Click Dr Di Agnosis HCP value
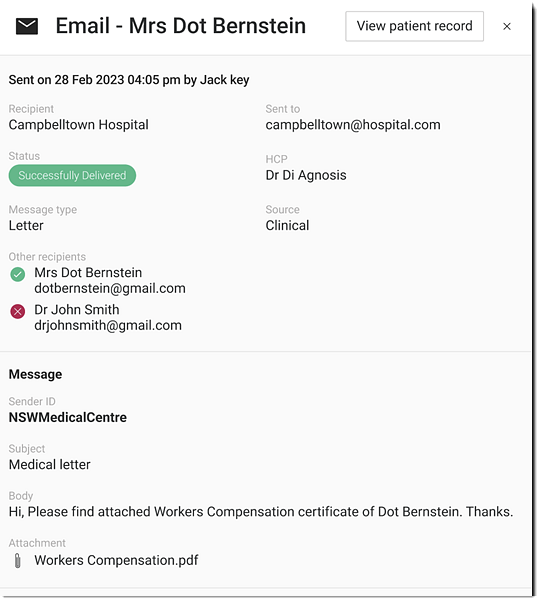This screenshot has height=601, width=546. (x=306, y=175)
